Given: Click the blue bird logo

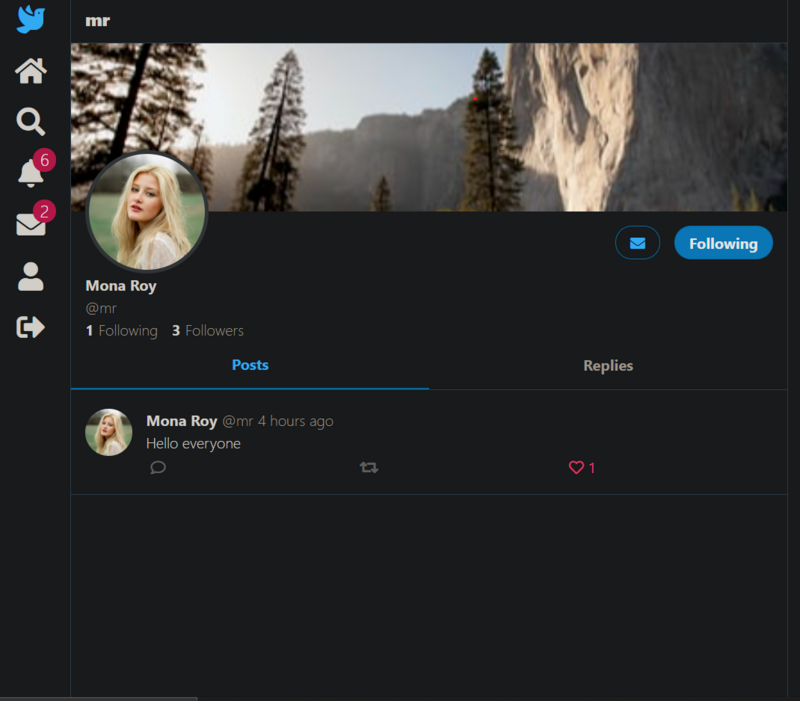Looking at the screenshot, I should click(x=31, y=19).
